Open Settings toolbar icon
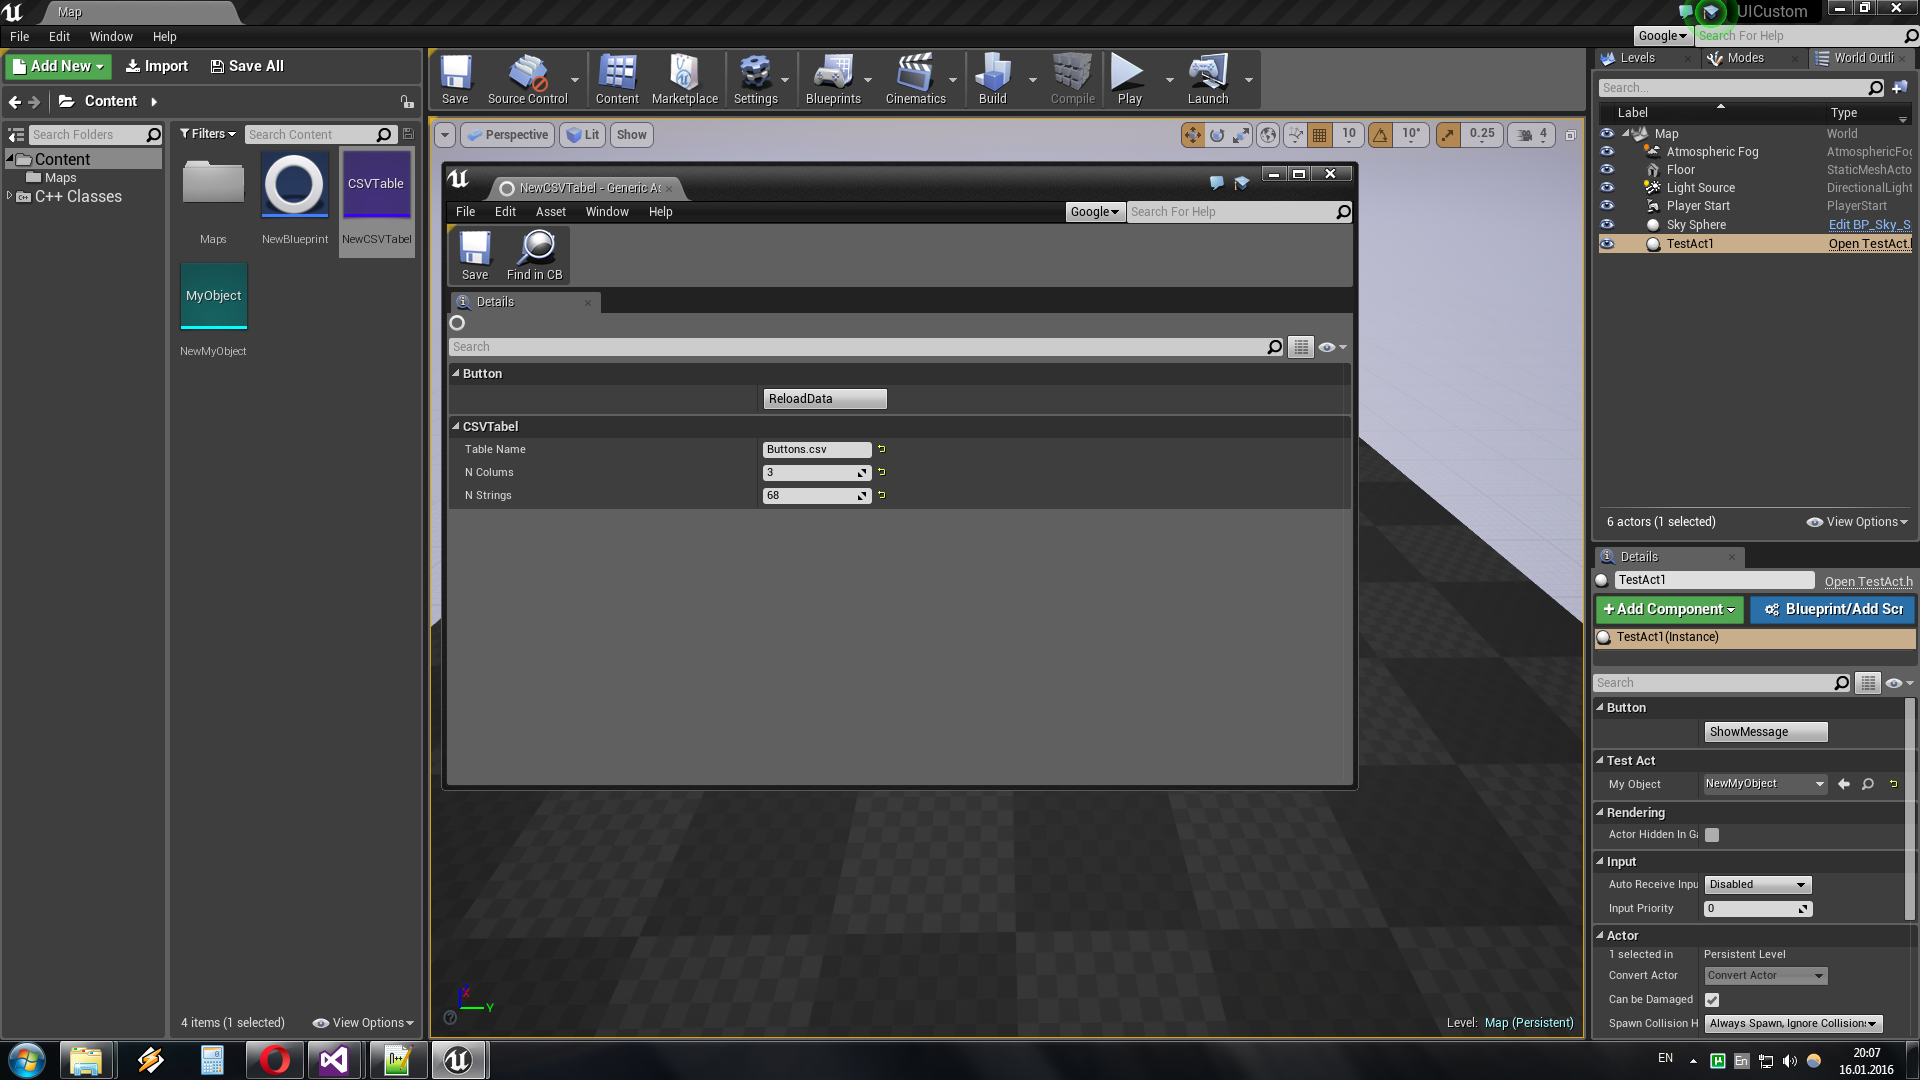Image resolution: width=1920 pixels, height=1080 pixels. tap(755, 80)
